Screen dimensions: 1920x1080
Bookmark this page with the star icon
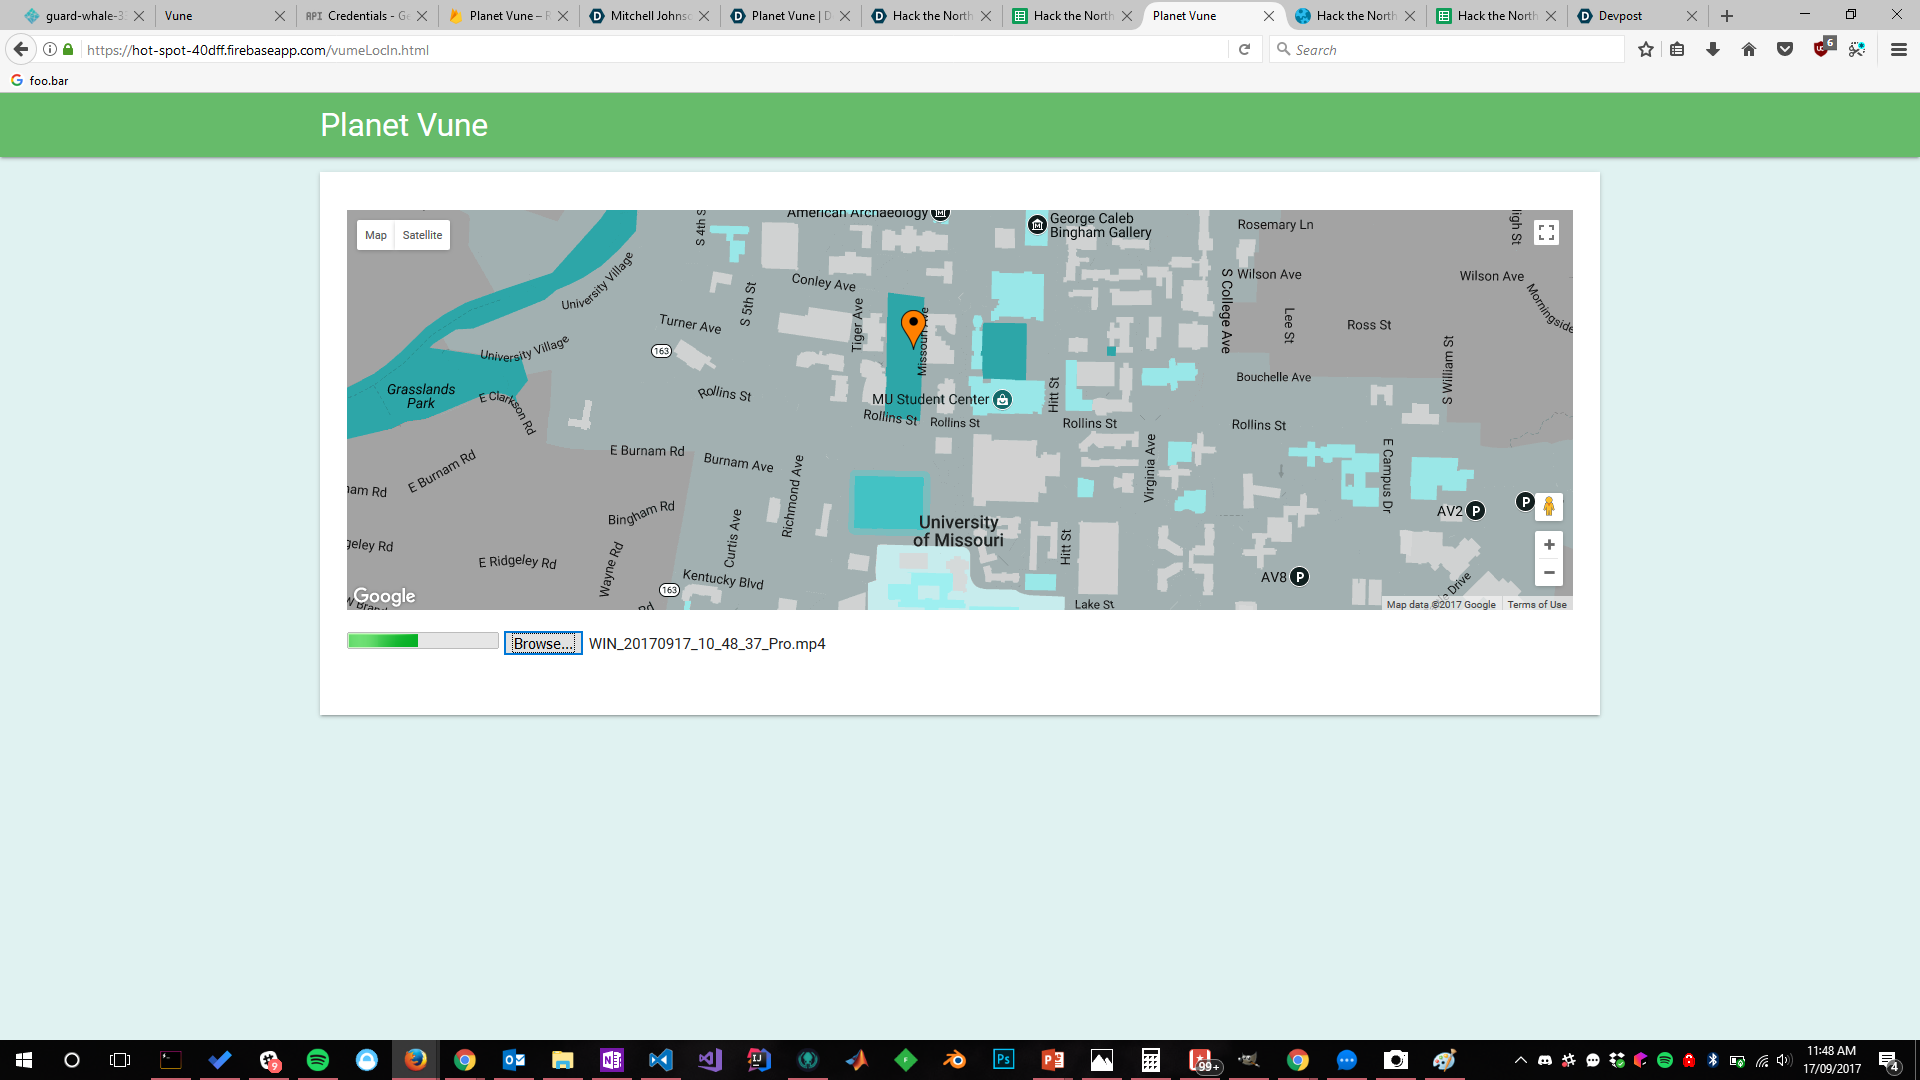tap(1645, 50)
